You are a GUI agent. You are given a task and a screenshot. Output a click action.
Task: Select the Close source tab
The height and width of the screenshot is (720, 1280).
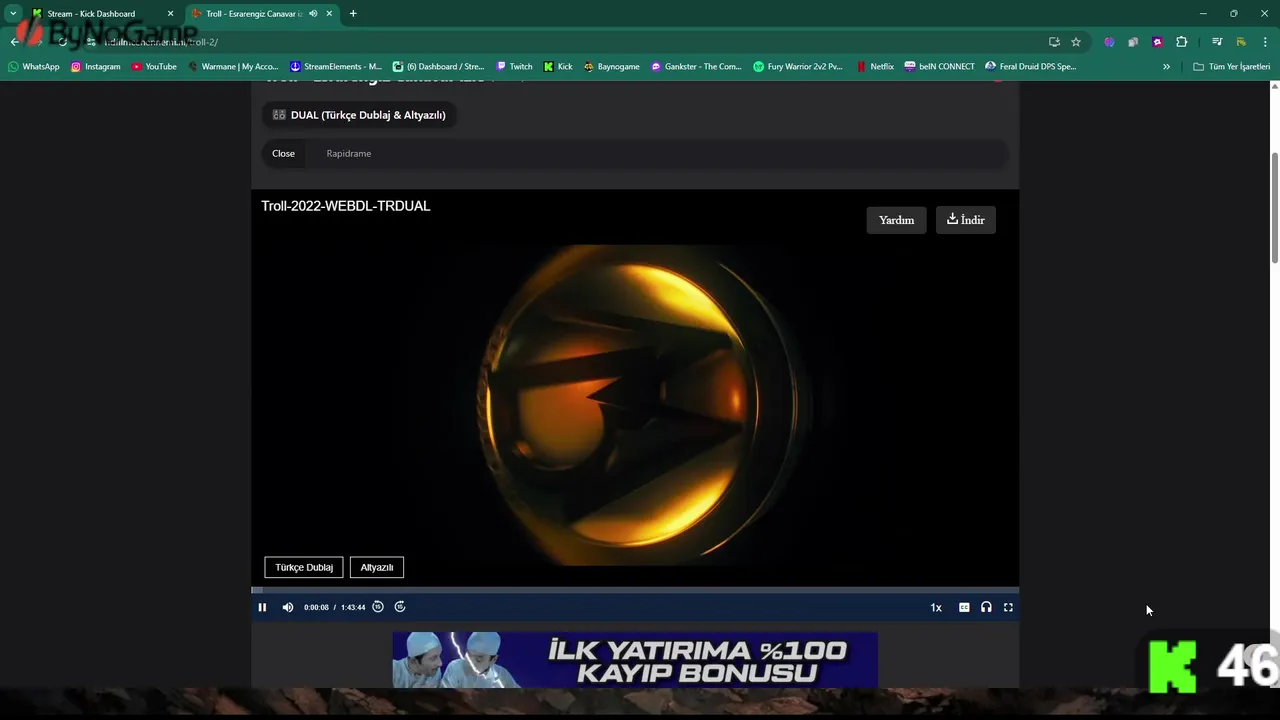tap(283, 153)
